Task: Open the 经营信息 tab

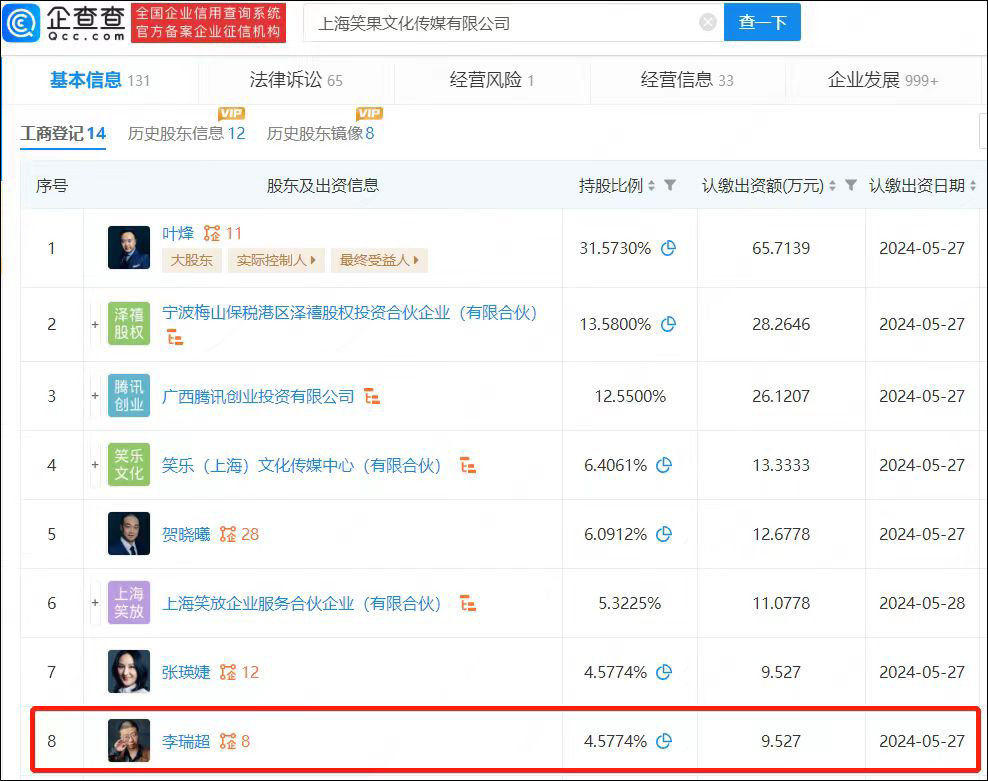Action: click(x=687, y=80)
